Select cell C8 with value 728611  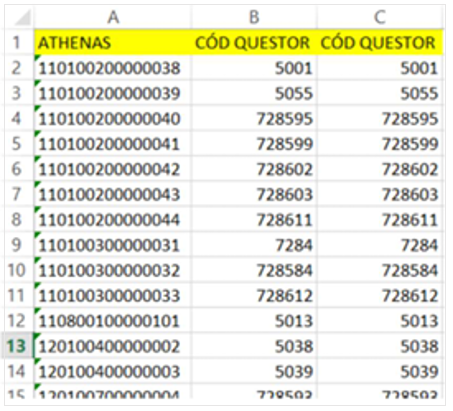coord(380,220)
